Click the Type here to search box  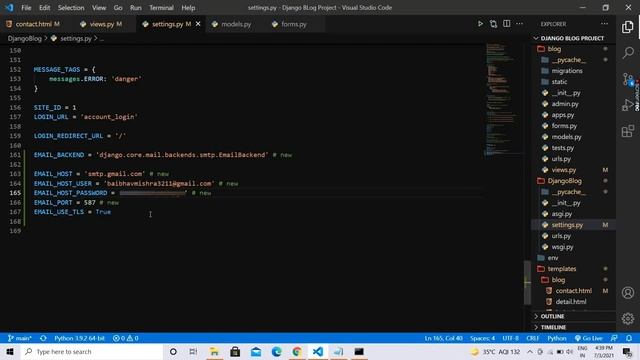click(x=91, y=351)
